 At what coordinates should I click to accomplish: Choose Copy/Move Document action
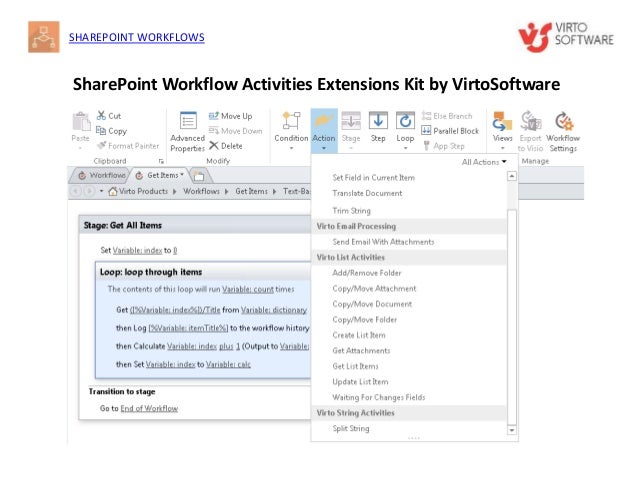tap(372, 304)
